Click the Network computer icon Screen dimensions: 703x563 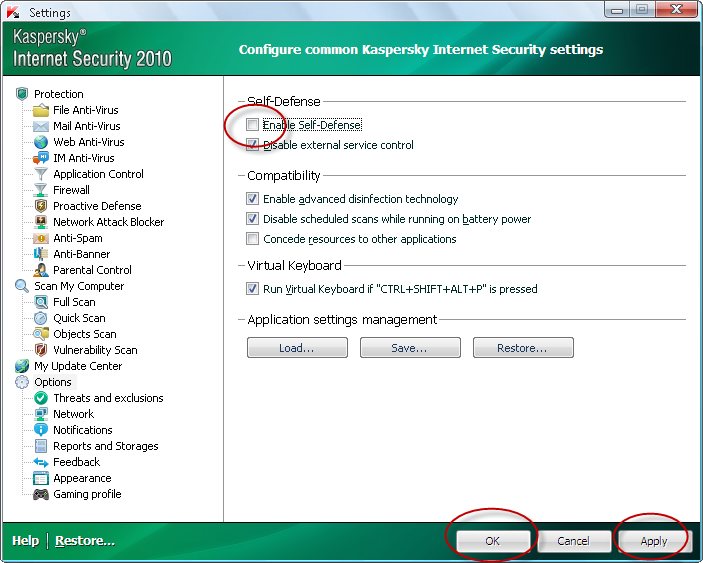[x=41, y=414]
